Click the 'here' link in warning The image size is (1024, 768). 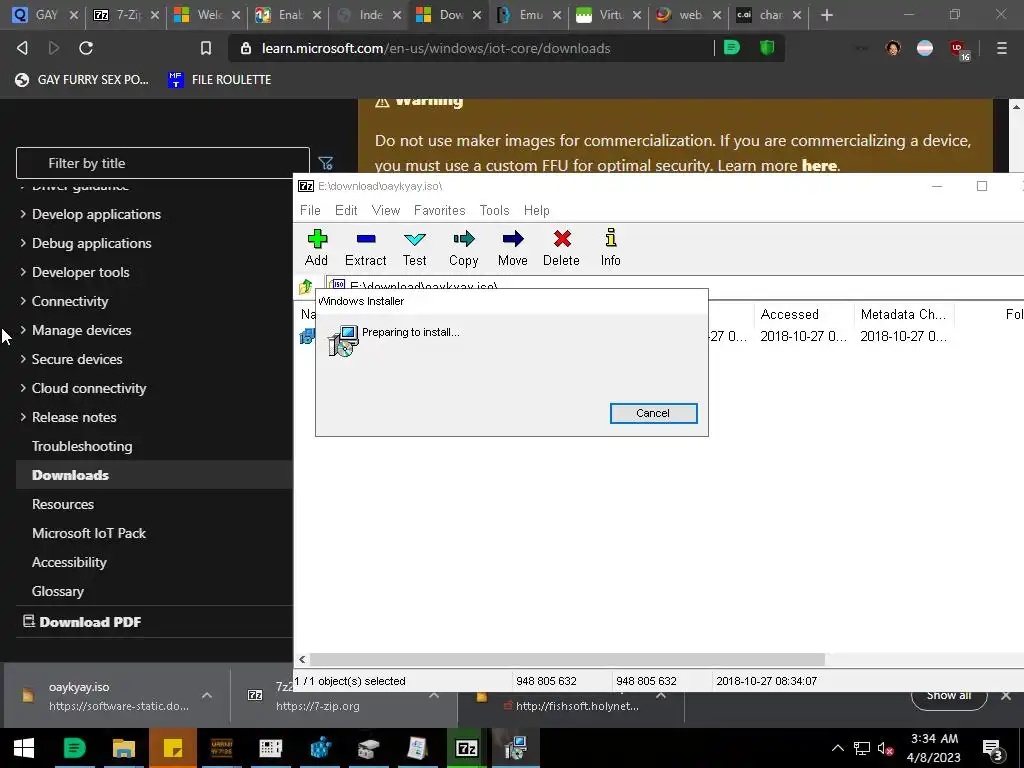click(x=819, y=165)
